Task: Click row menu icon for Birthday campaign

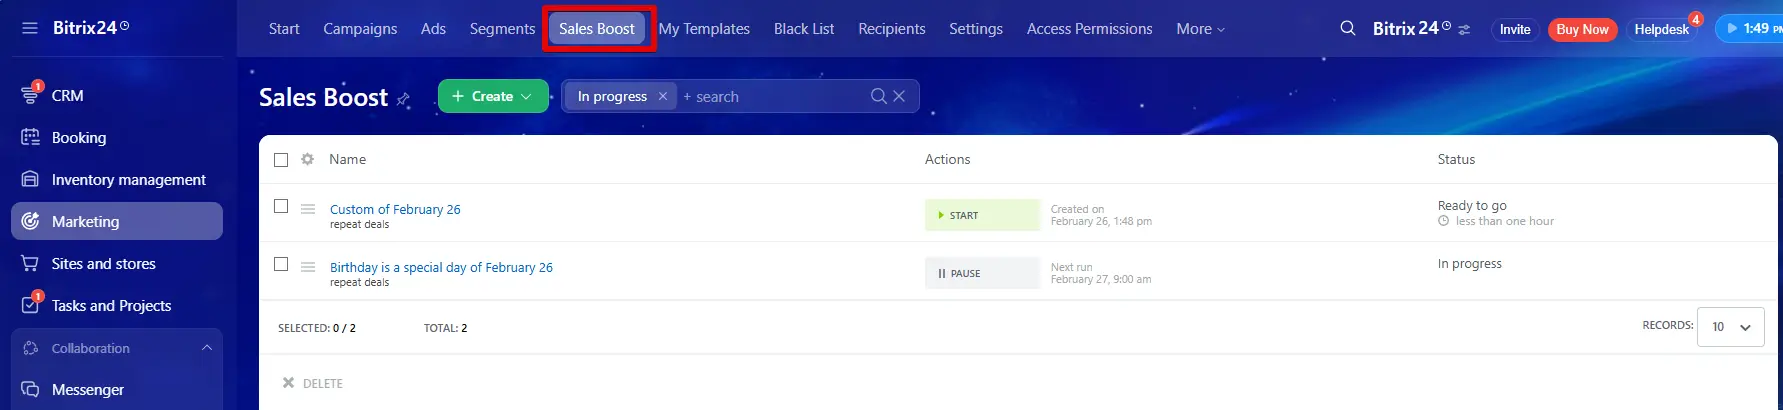Action: [308, 267]
